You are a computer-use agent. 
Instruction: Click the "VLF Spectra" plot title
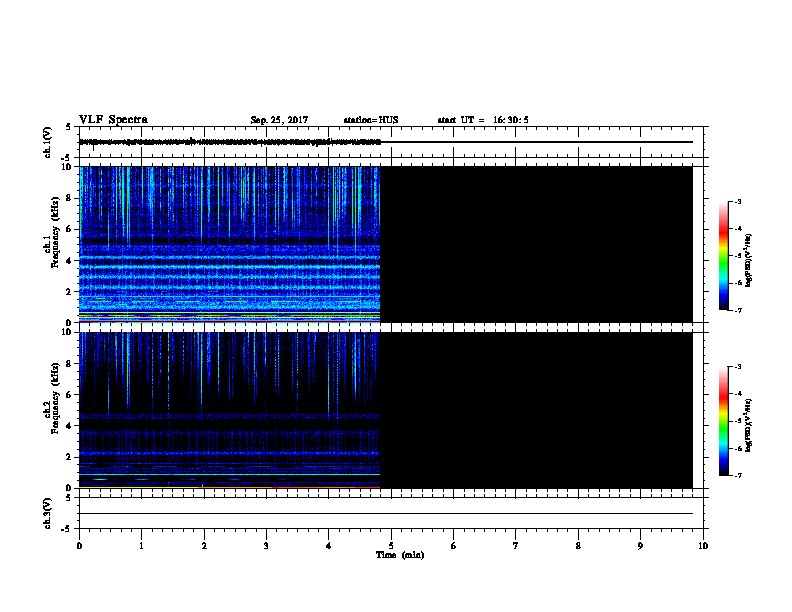tap(113, 120)
